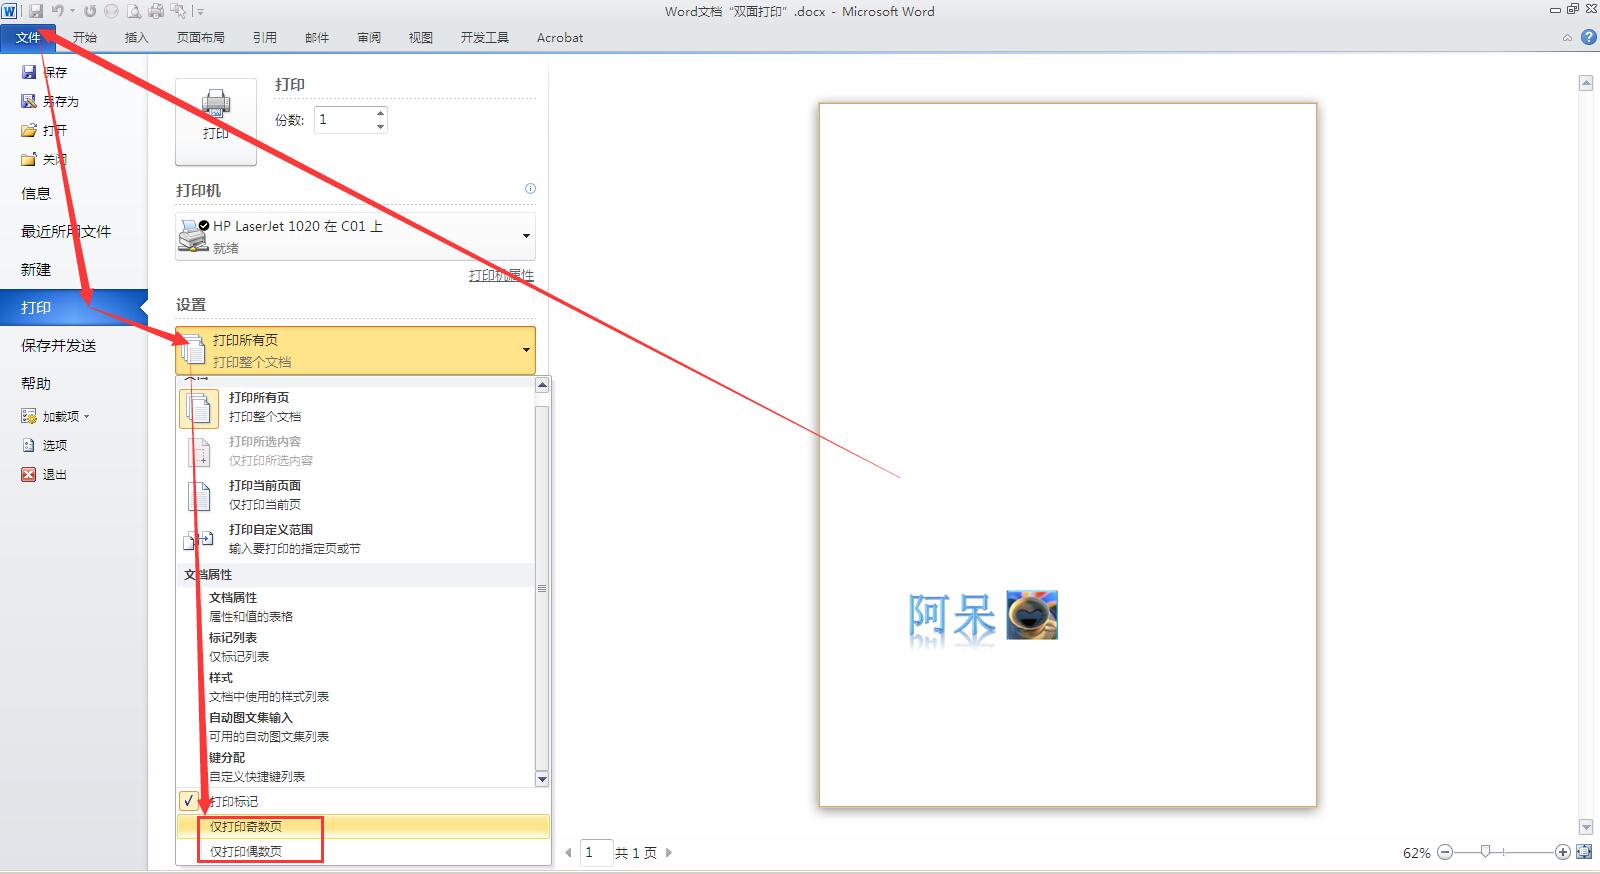Screen dimensions: 1600x874
Task: Click the large 打印 printer button
Action: click(x=216, y=122)
